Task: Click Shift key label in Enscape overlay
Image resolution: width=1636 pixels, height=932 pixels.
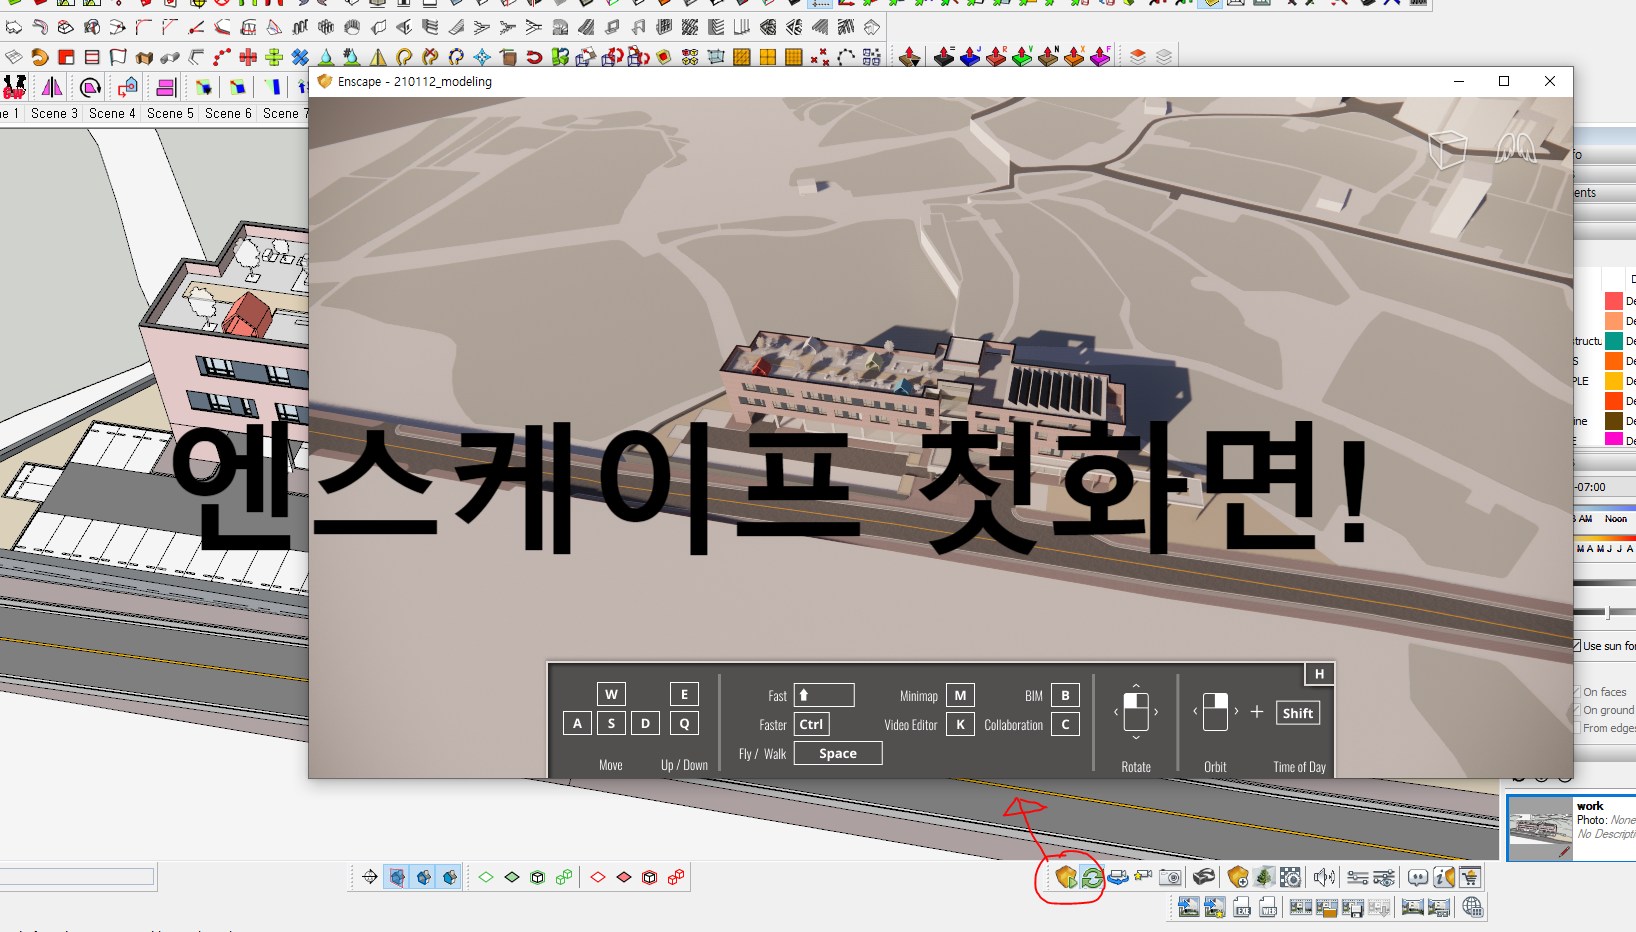Action: click(1298, 713)
